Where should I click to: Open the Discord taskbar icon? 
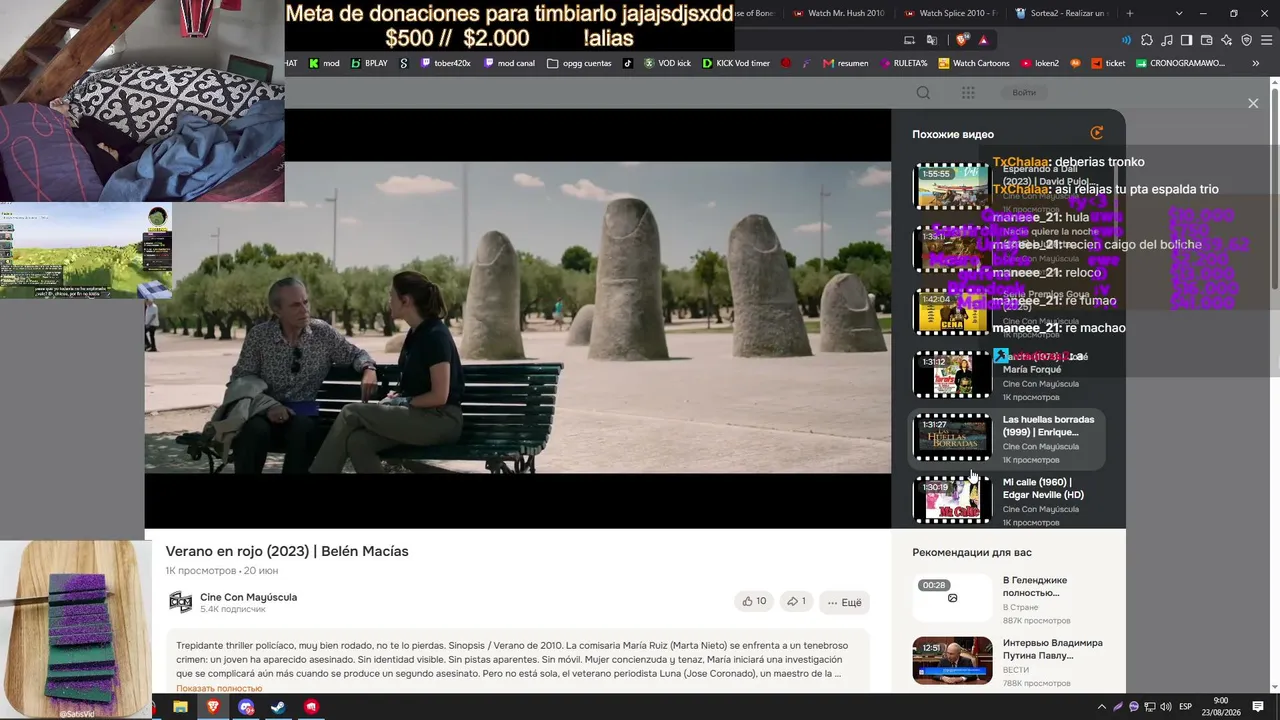(246, 707)
